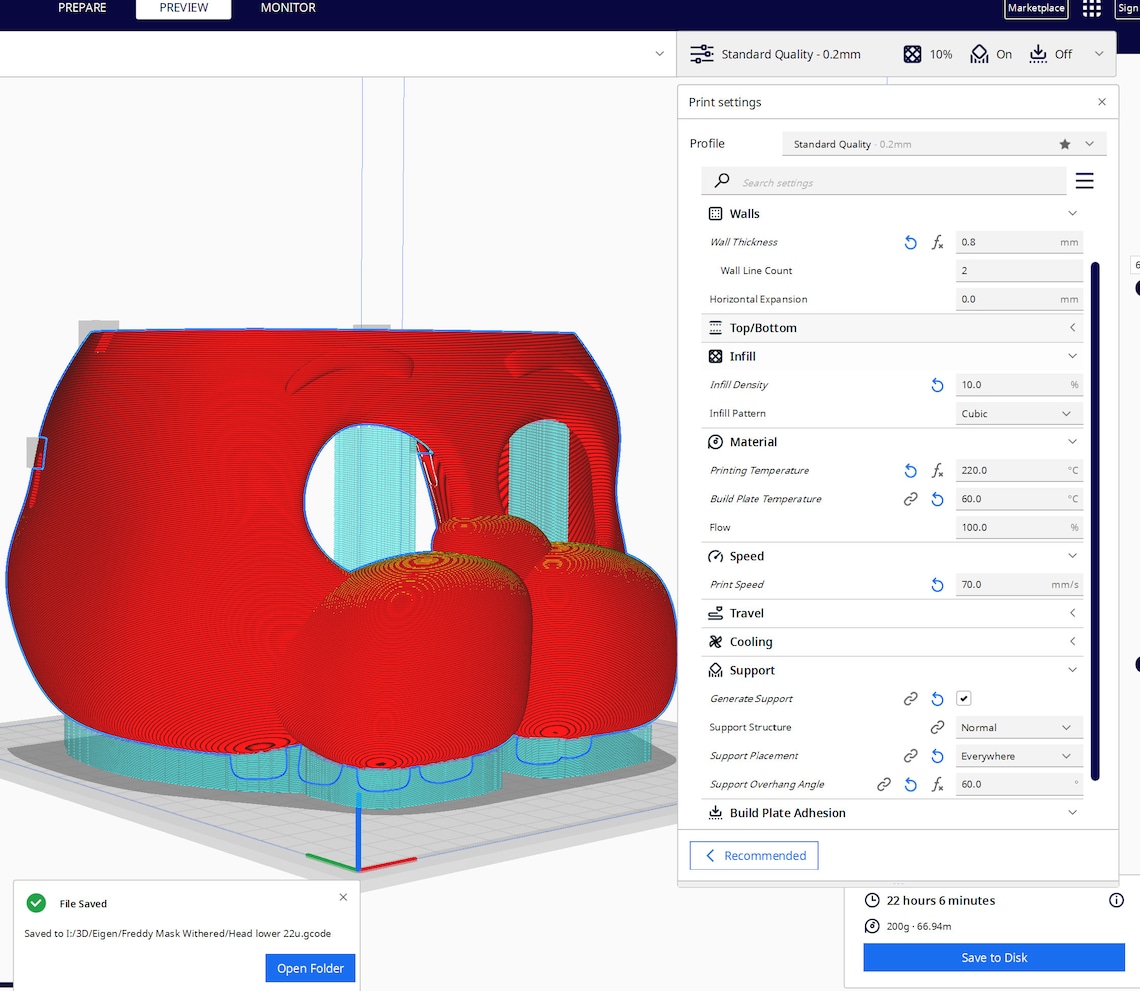The height and width of the screenshot is (991, 1140).
Task: Click the Walls section grid icon
Action: point(715,213)
